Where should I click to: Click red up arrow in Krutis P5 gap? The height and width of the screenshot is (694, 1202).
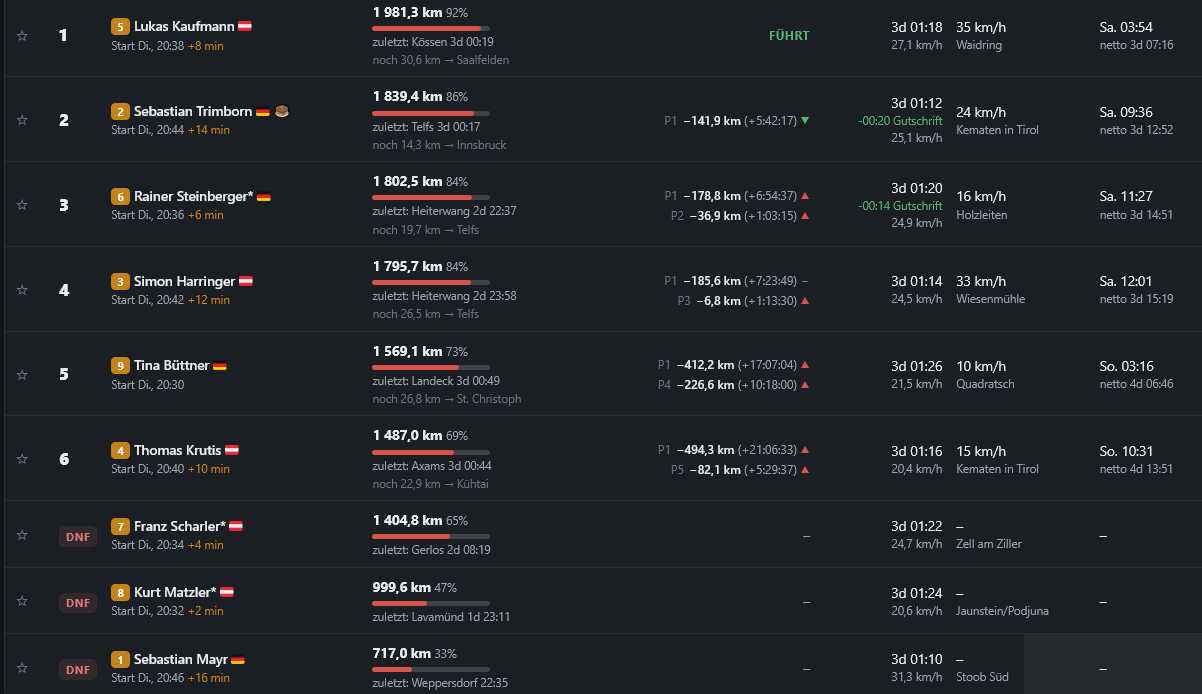[805, 470]
